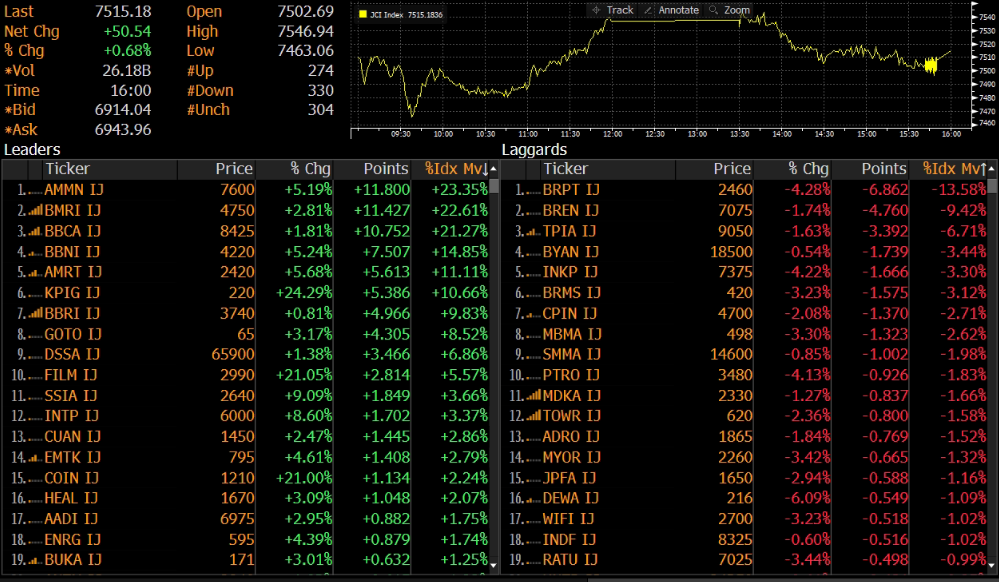Sort Leaders table by Ticker column
The image size is (999, 582).
67,169
